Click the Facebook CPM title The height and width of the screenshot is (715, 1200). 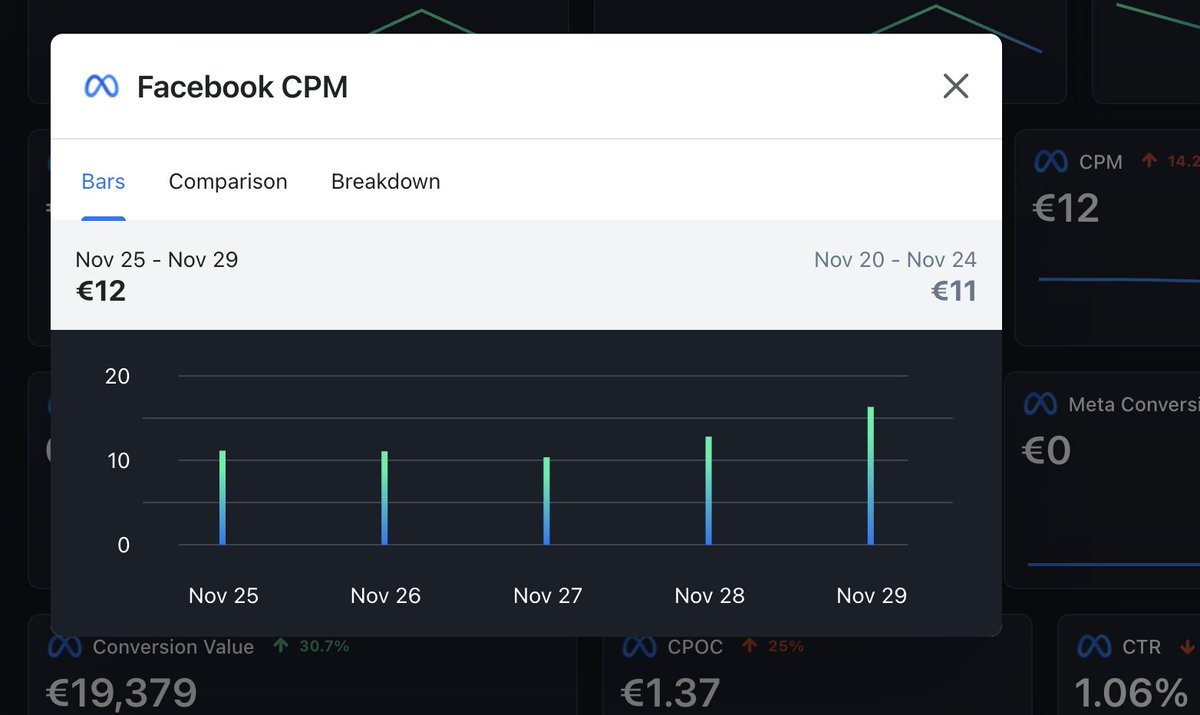243,87
